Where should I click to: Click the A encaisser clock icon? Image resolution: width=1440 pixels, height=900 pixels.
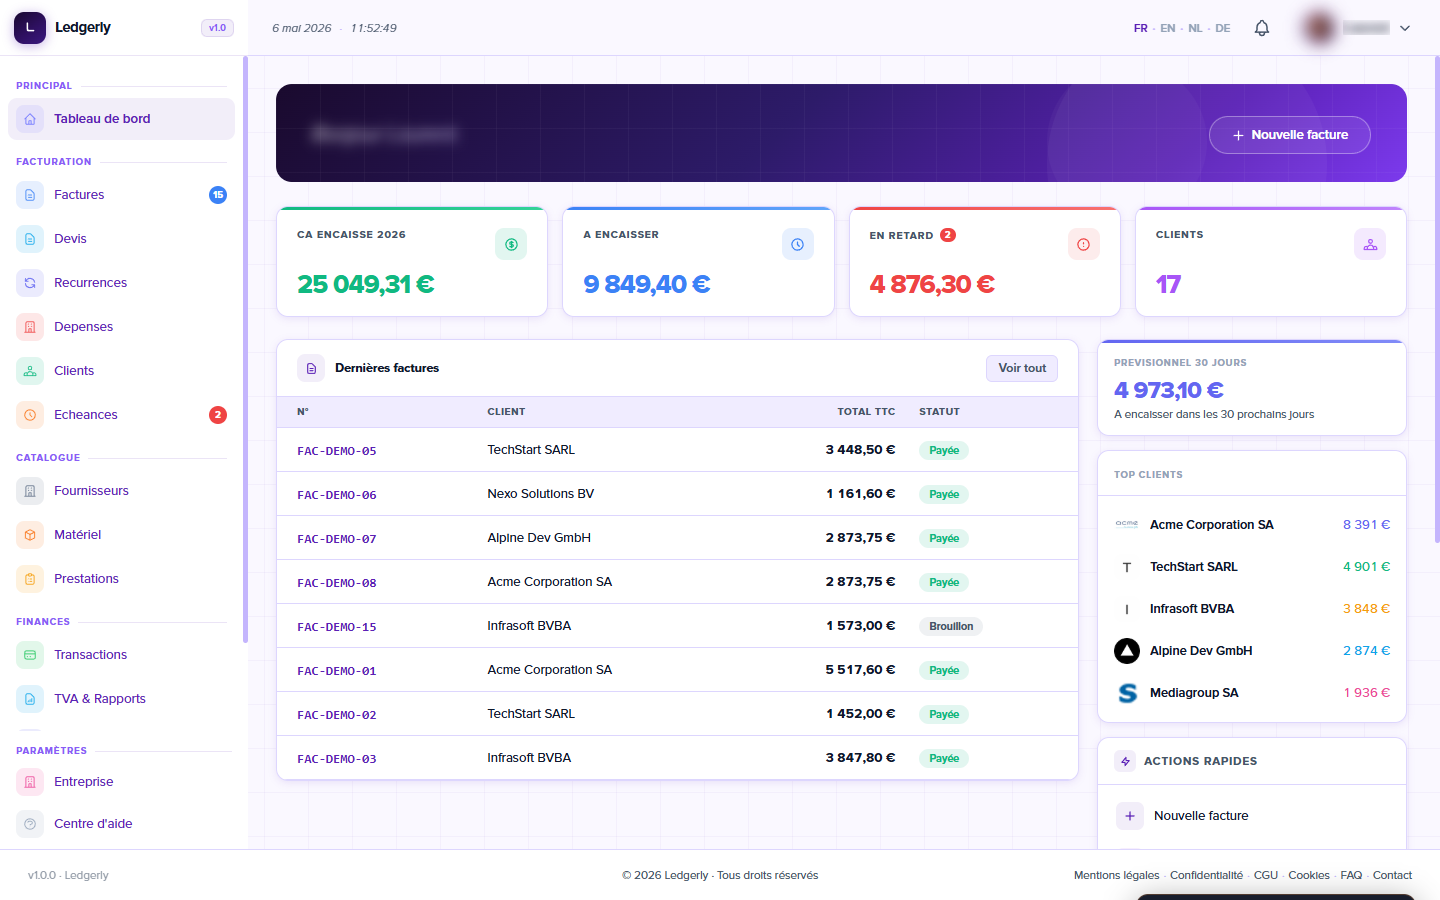[798, 244]
